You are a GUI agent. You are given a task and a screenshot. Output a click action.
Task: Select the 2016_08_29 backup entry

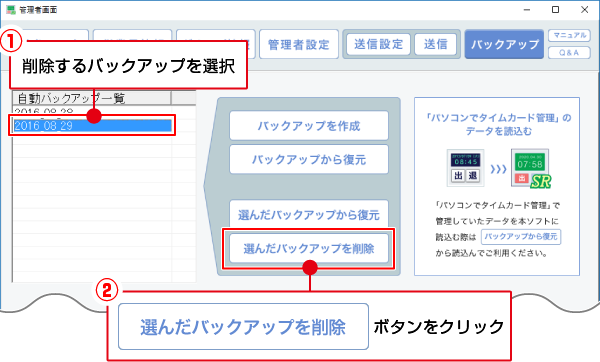[92, 126]
